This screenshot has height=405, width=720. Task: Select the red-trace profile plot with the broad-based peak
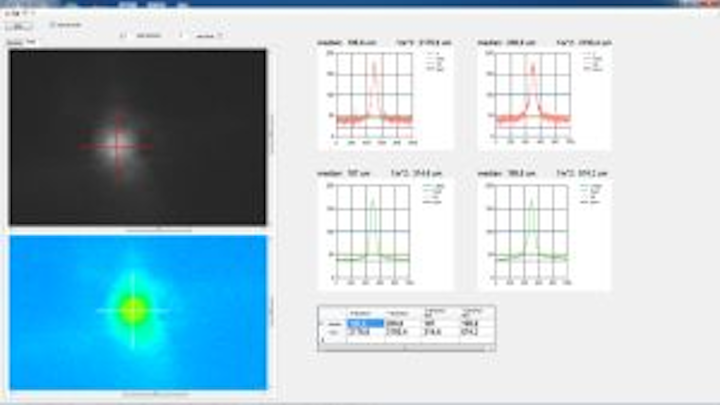click(x=544, y=98)
